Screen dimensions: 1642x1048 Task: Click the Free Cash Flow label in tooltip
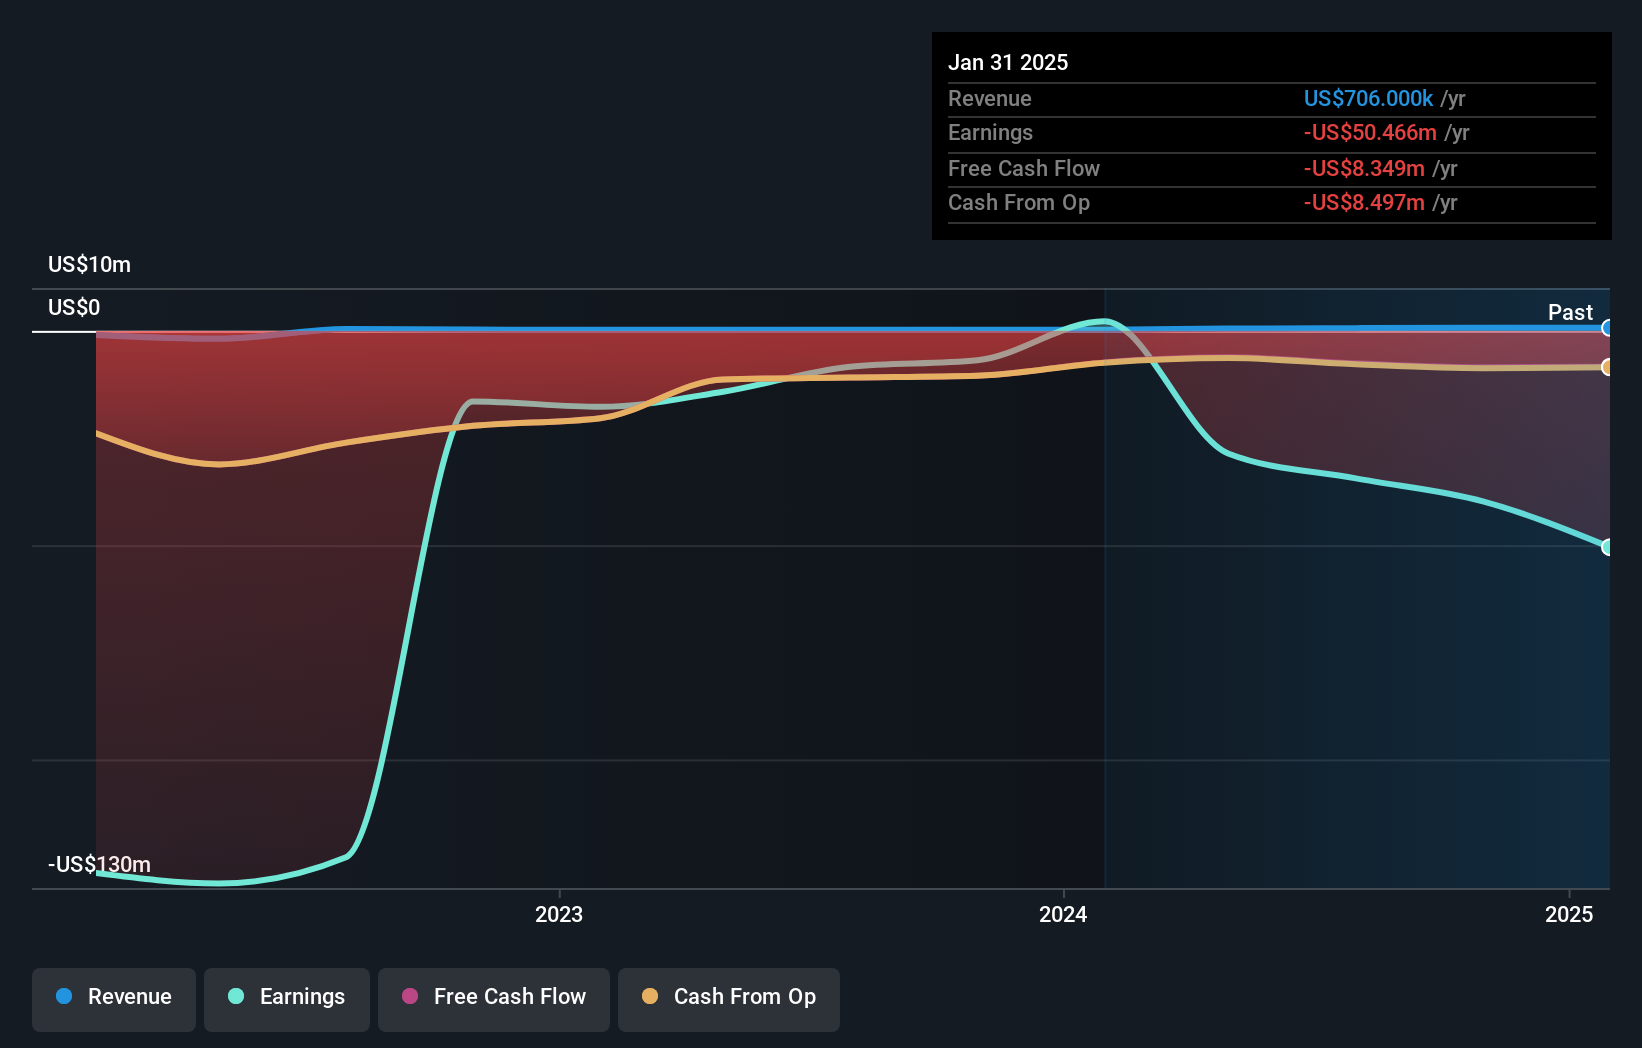tap(1024, 169)
